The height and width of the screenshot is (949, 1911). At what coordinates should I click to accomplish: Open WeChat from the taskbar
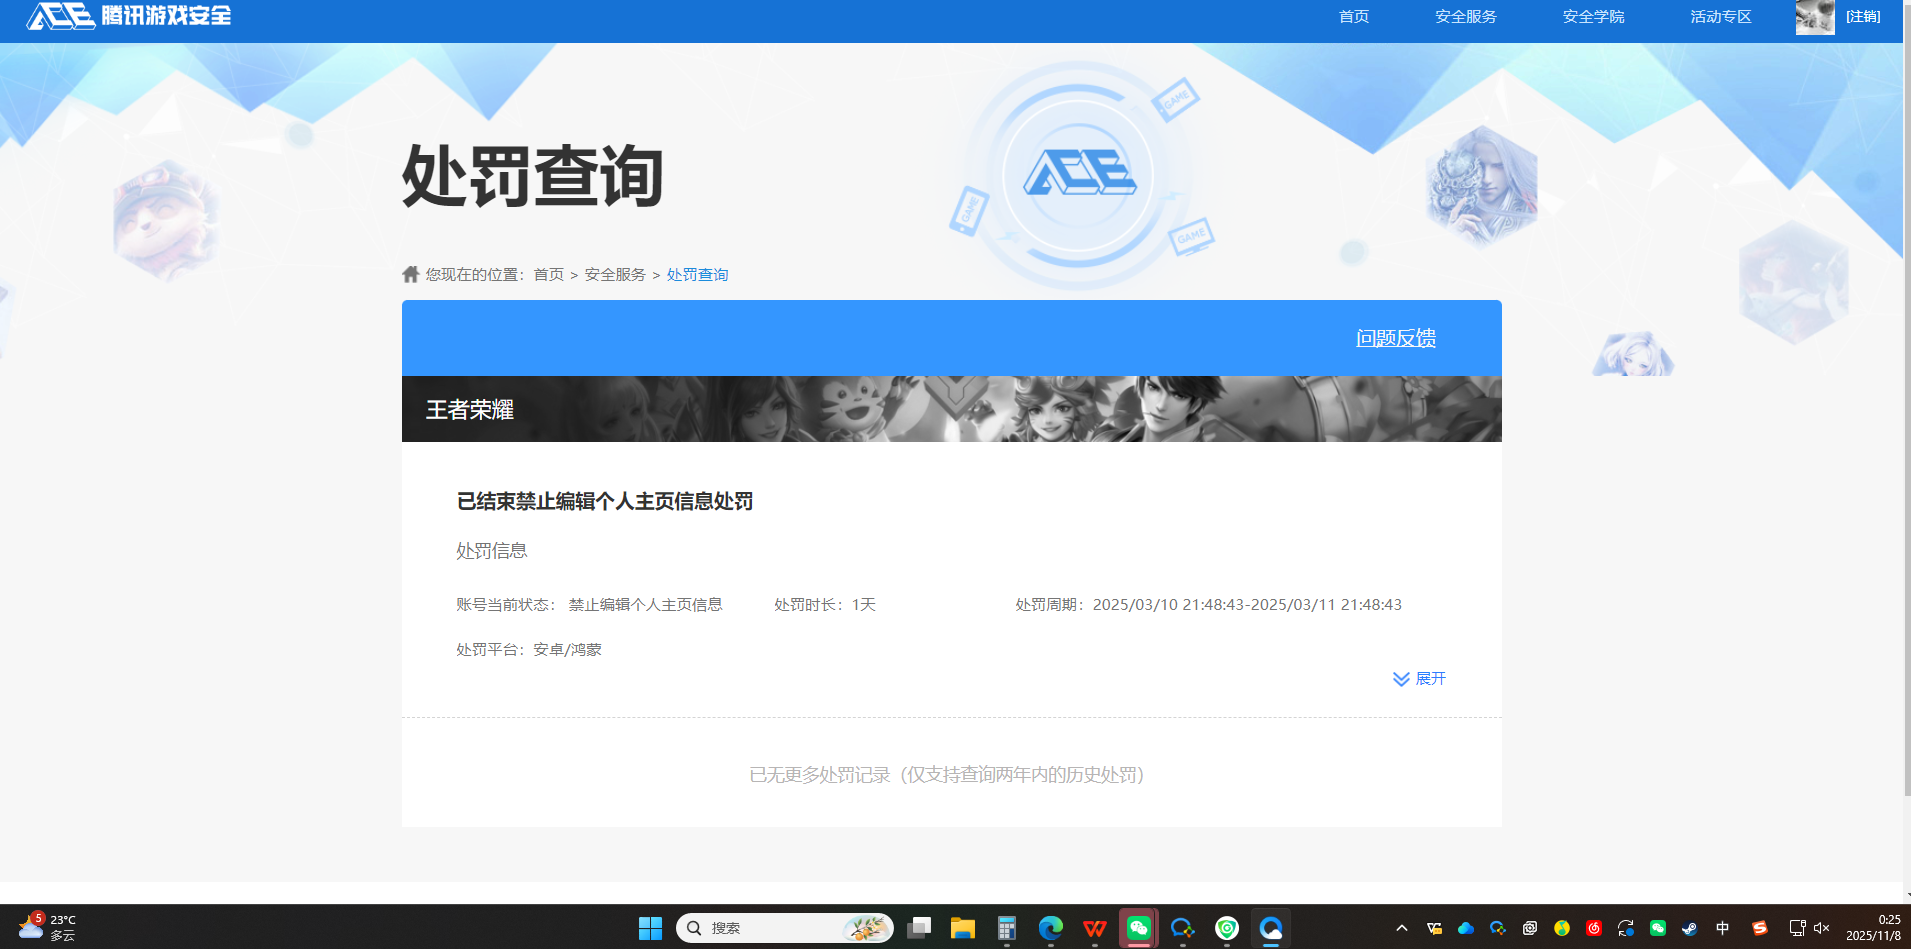(x=1138, y=928)
